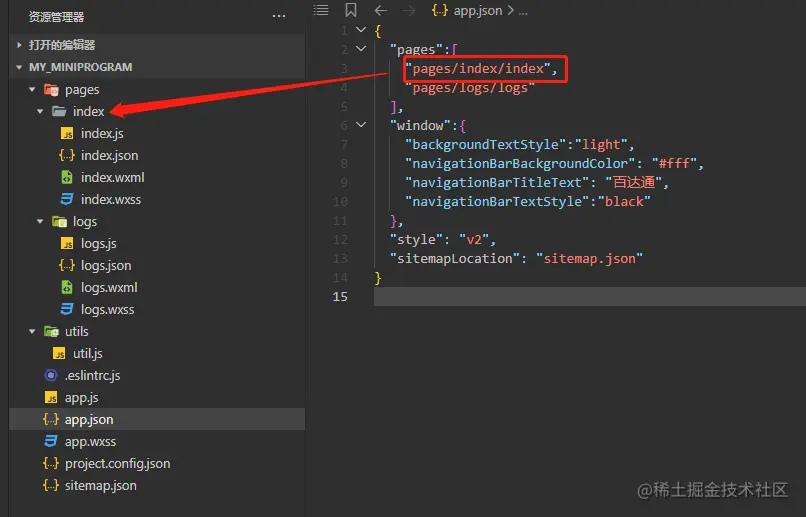The width and height of the screenshot is (806, 517).
Task: Collapse the utils folder arrow
Action: pos(32,331)
